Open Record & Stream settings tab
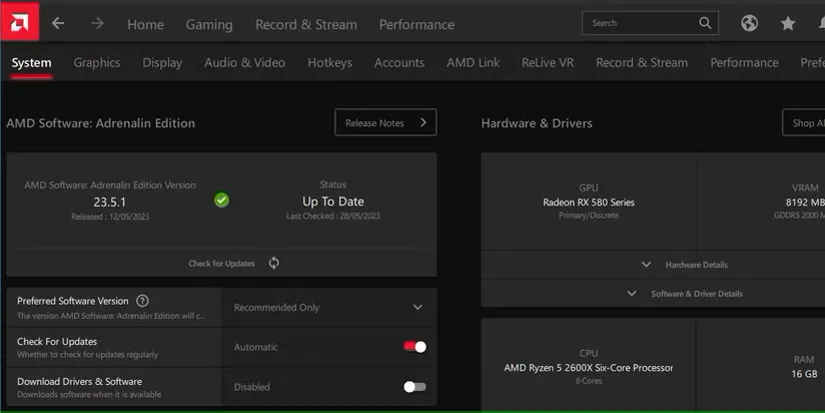The width and height of the screenshot is (825, 413). coord(642,63)
